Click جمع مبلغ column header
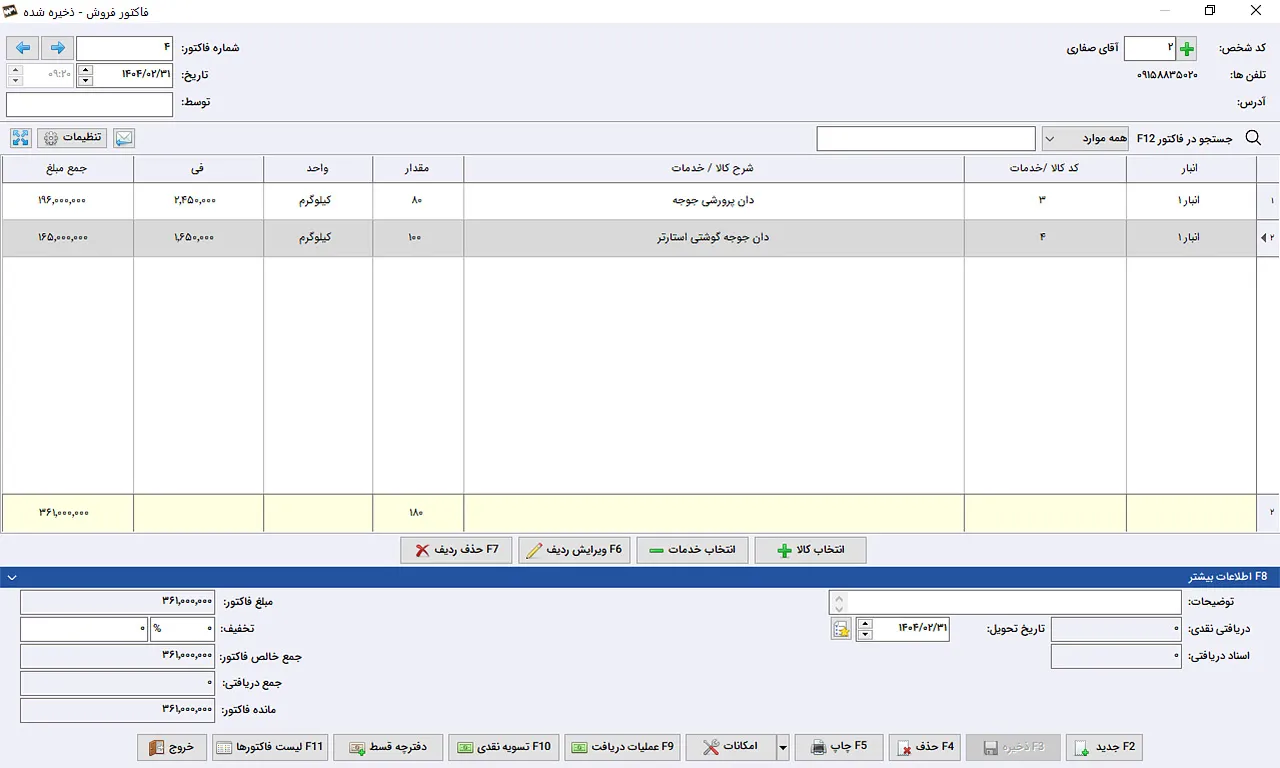 click(x=68, y=168)
